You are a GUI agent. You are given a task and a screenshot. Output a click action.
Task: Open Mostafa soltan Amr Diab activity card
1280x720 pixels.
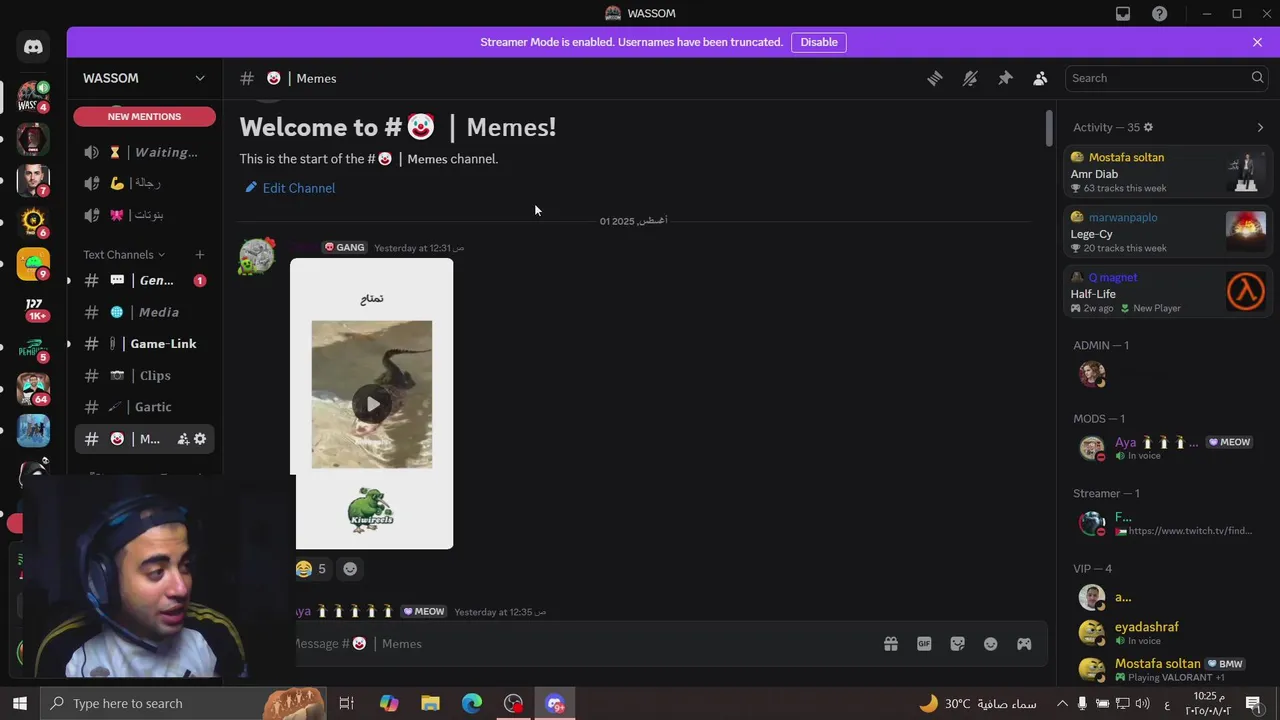pos(1167,173)
